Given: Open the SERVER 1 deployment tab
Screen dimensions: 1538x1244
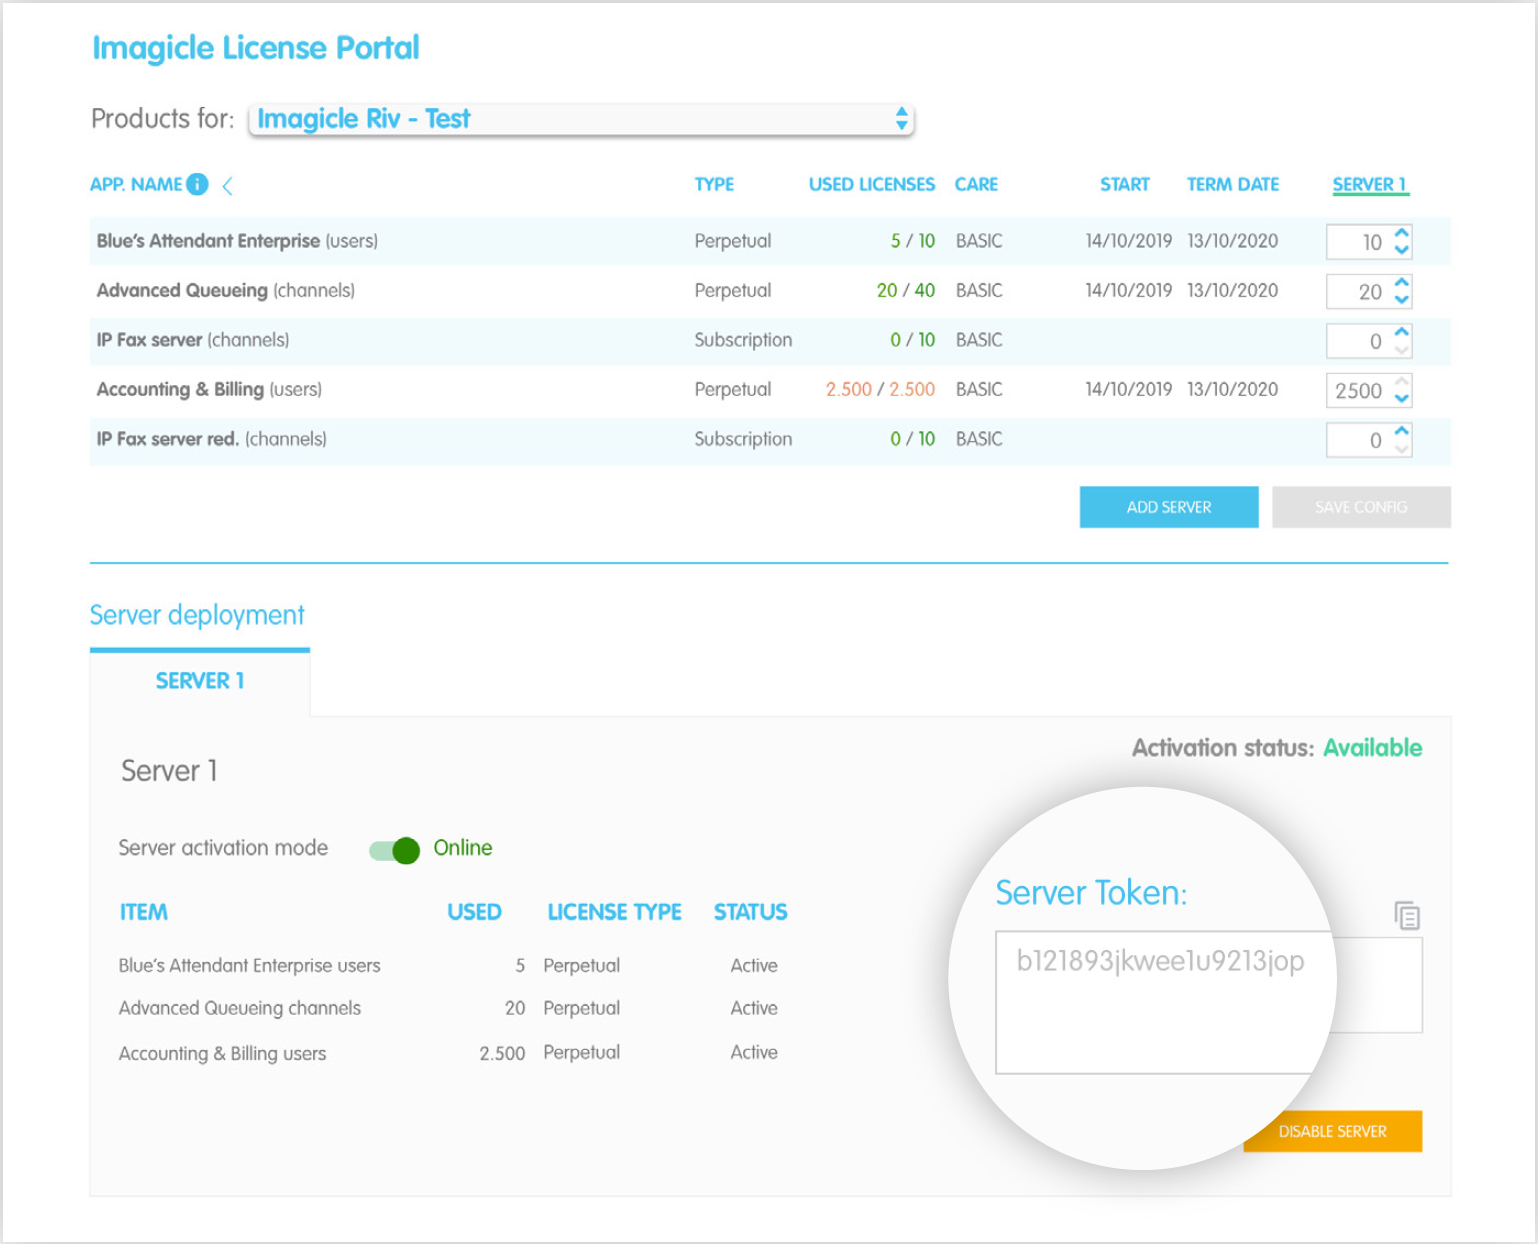Looking at the screenshot, I should (200, 681).
